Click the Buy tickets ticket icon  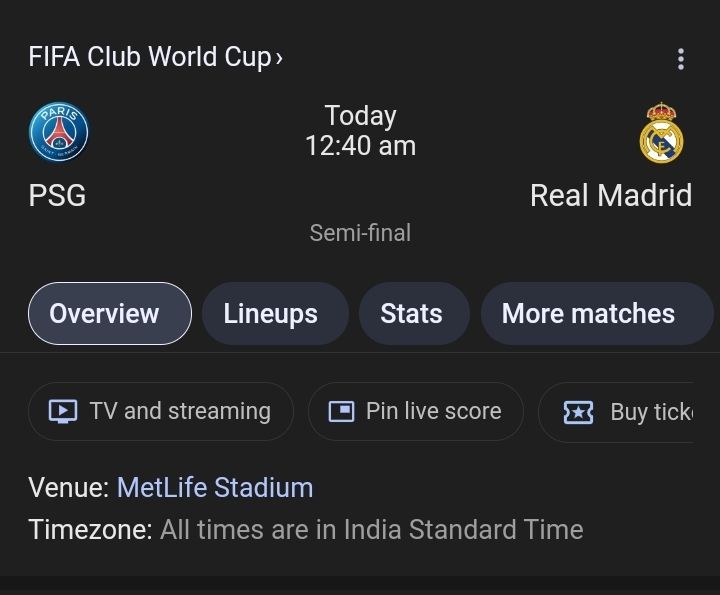(x=578, y=412)
